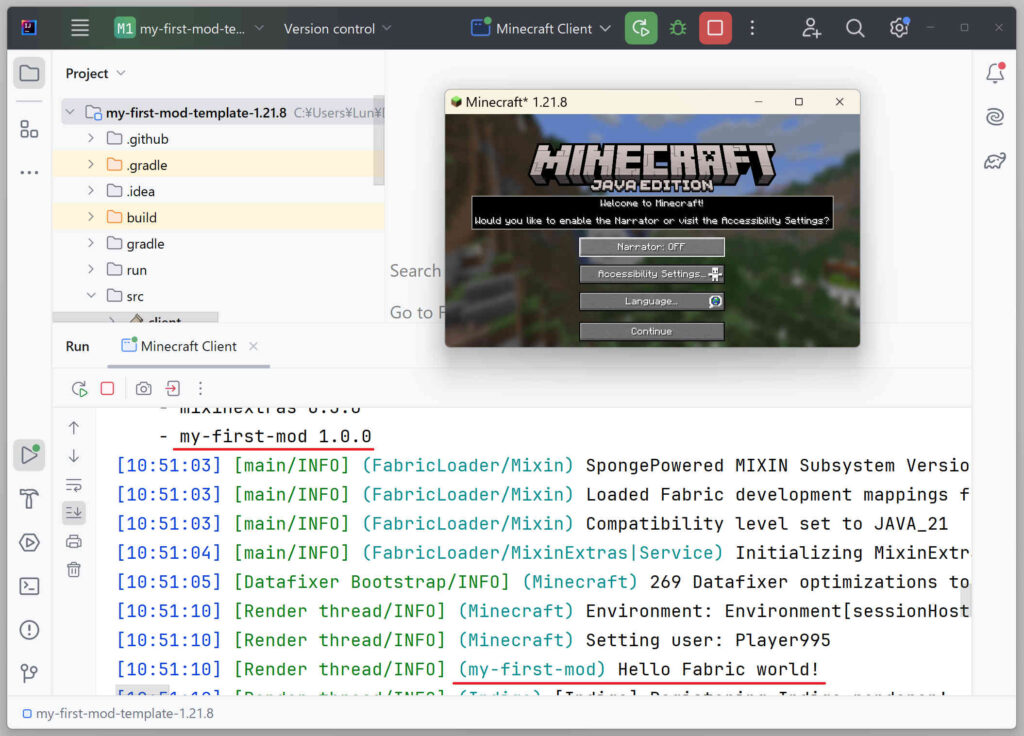
Task: Select the build folder row
Action: click(217, 217)
